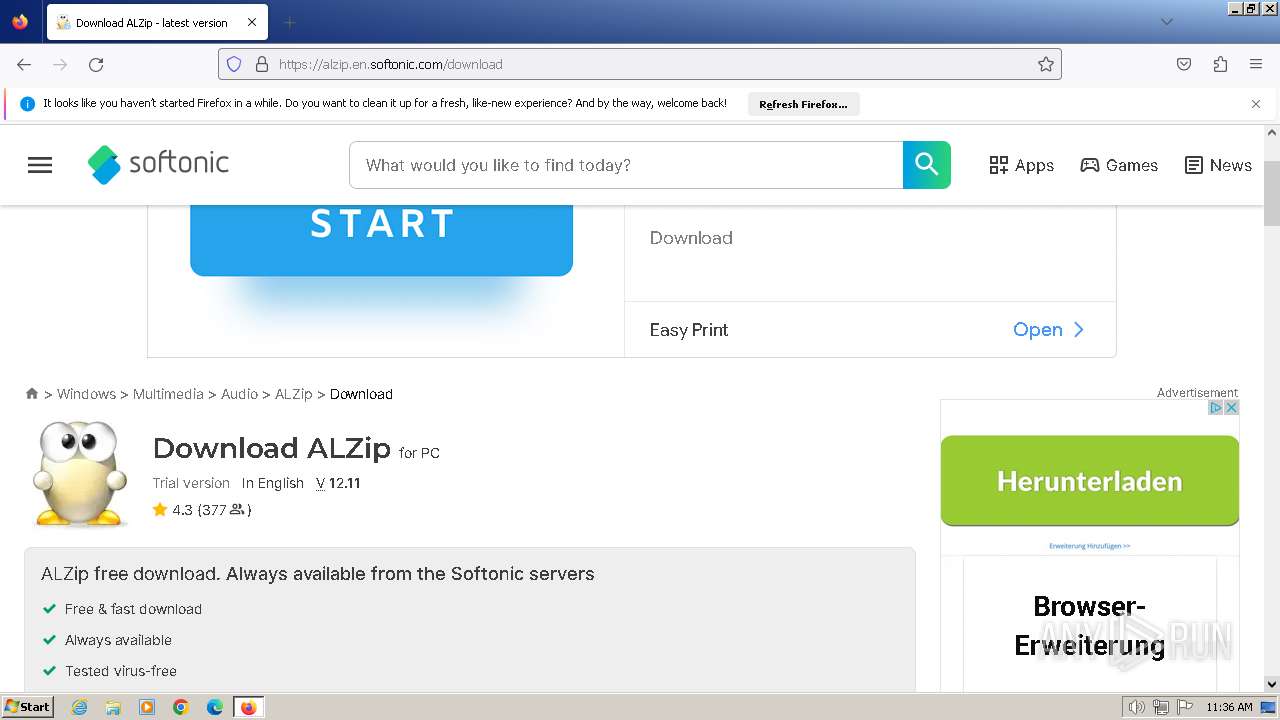Click the 377 votes count

coord(224,510)
